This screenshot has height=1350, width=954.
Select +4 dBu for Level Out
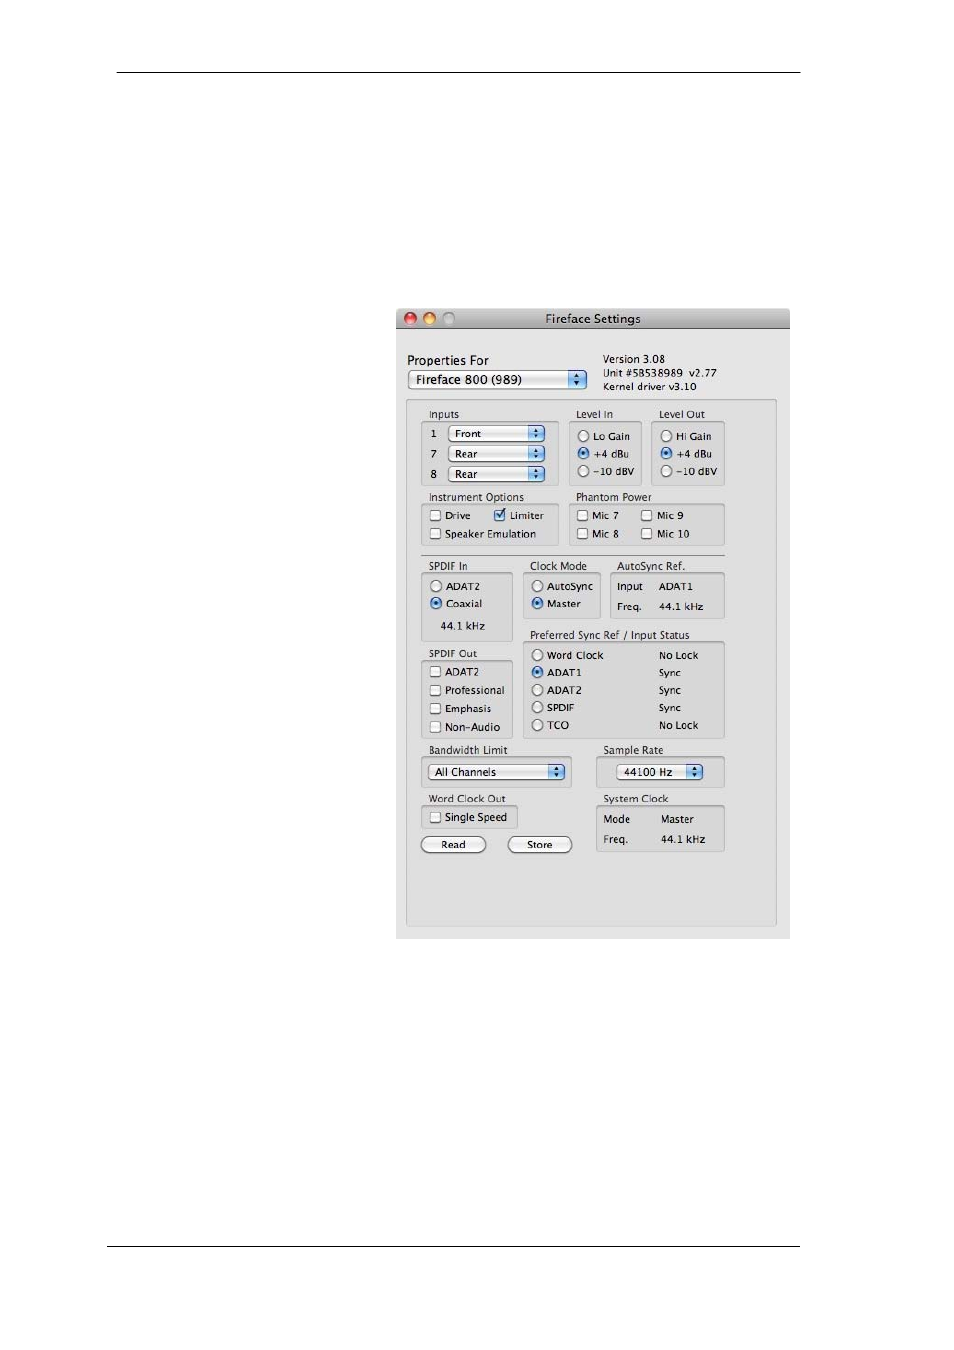point(666,454)
